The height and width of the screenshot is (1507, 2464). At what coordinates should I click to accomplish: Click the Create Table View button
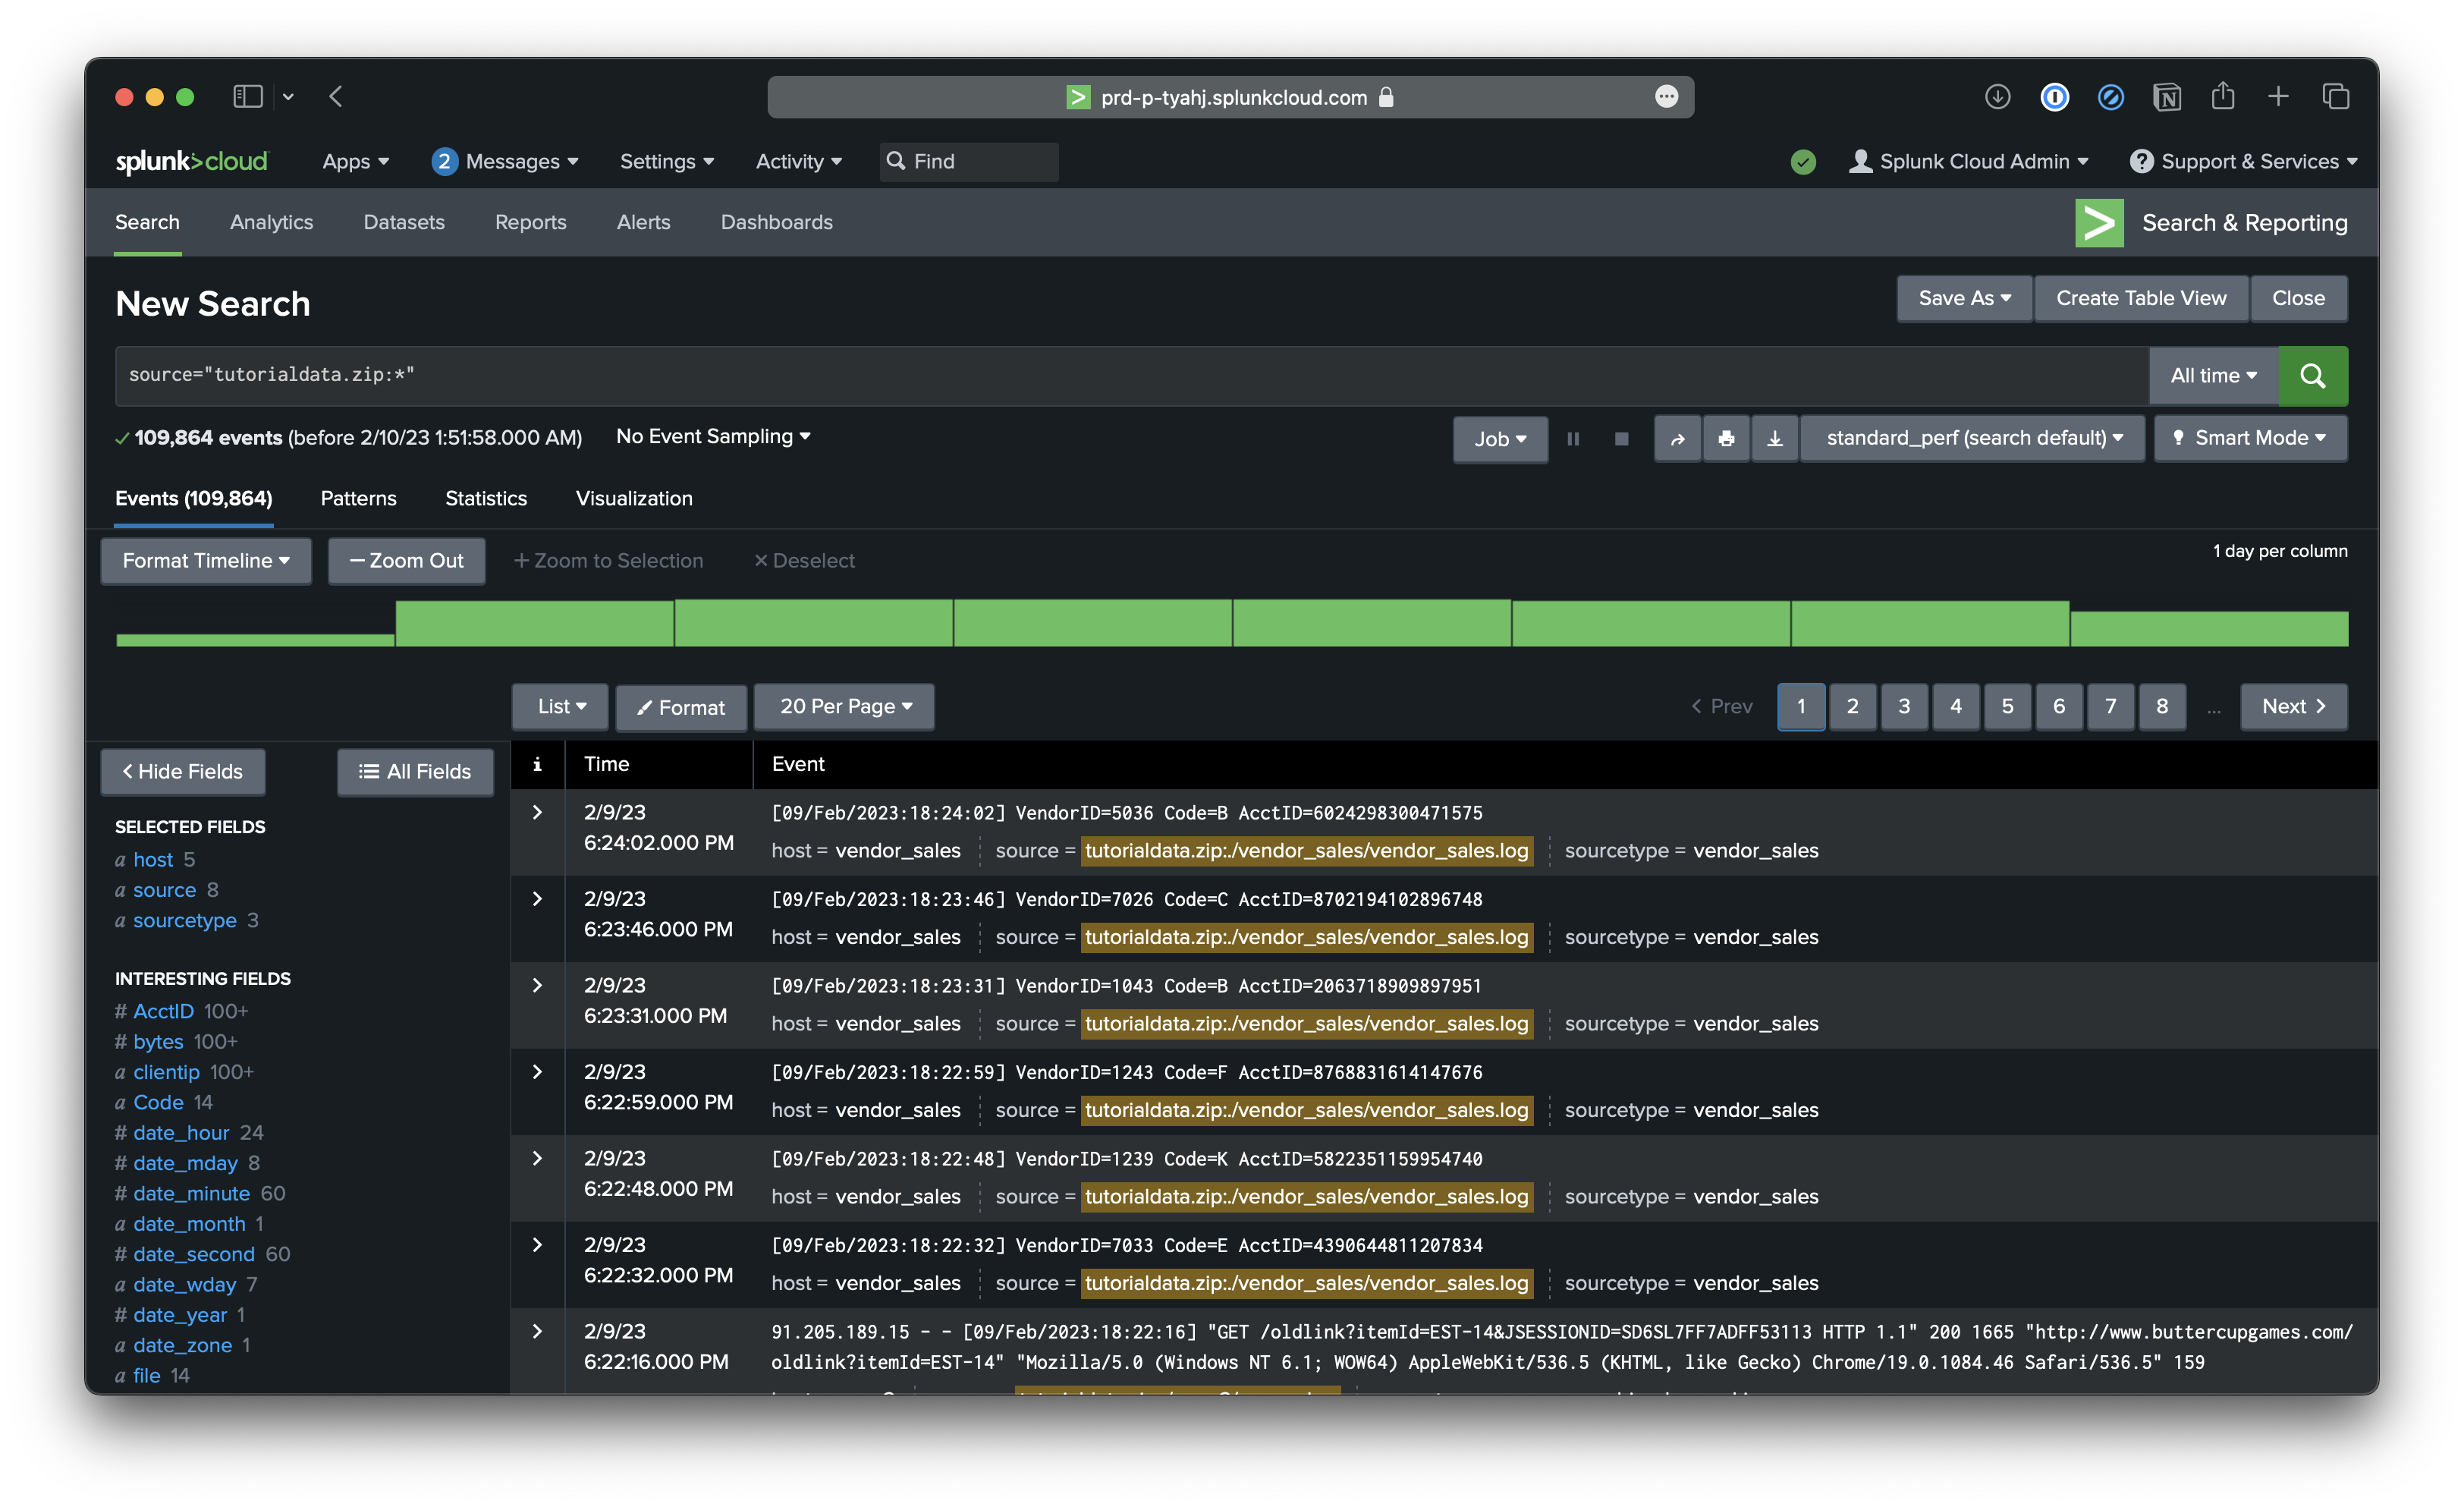pos(2140,298)
